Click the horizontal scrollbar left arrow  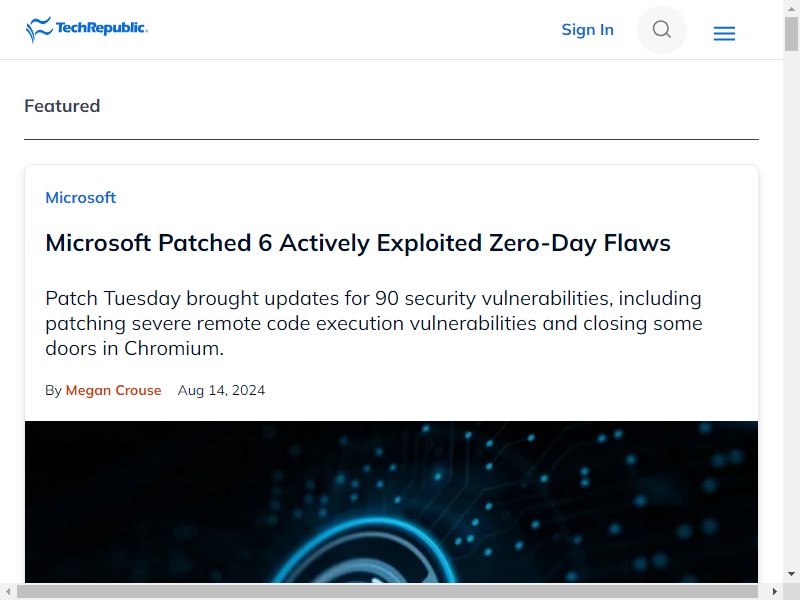[8, 591]
